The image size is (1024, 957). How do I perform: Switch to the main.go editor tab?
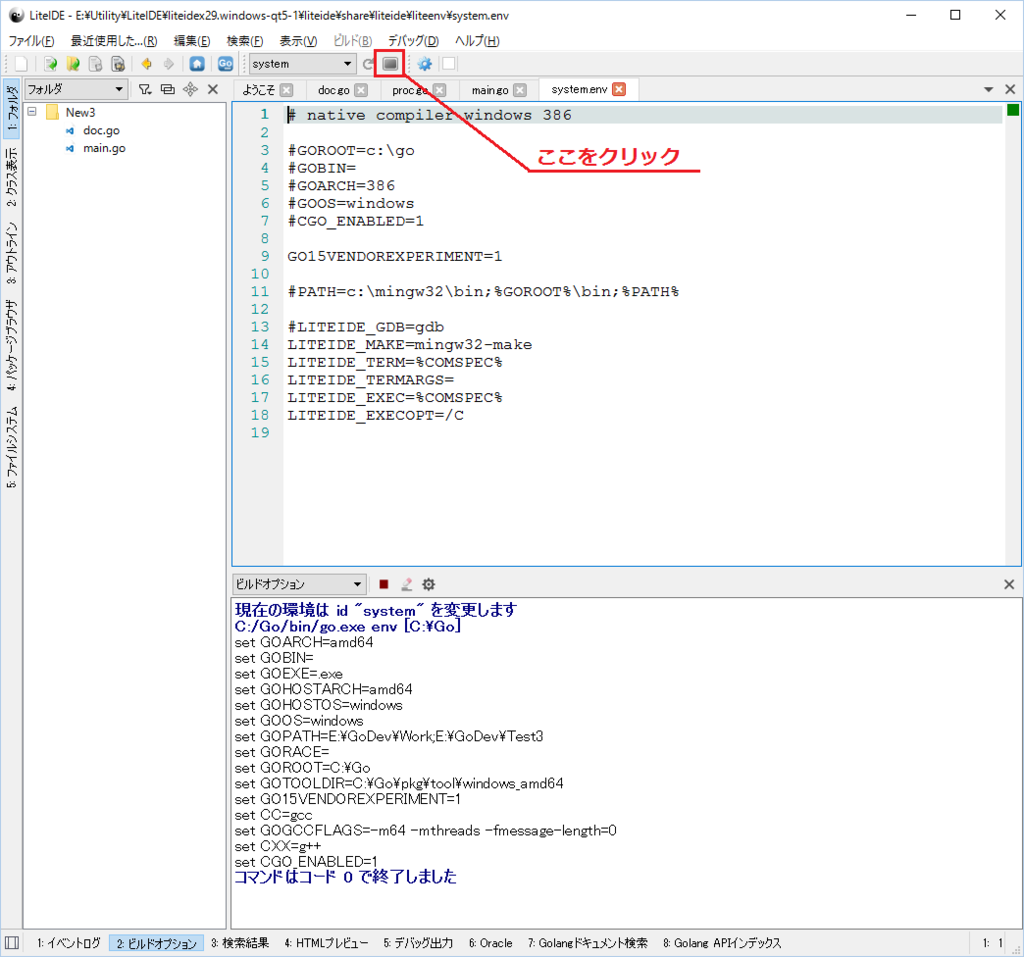point(490,90)
